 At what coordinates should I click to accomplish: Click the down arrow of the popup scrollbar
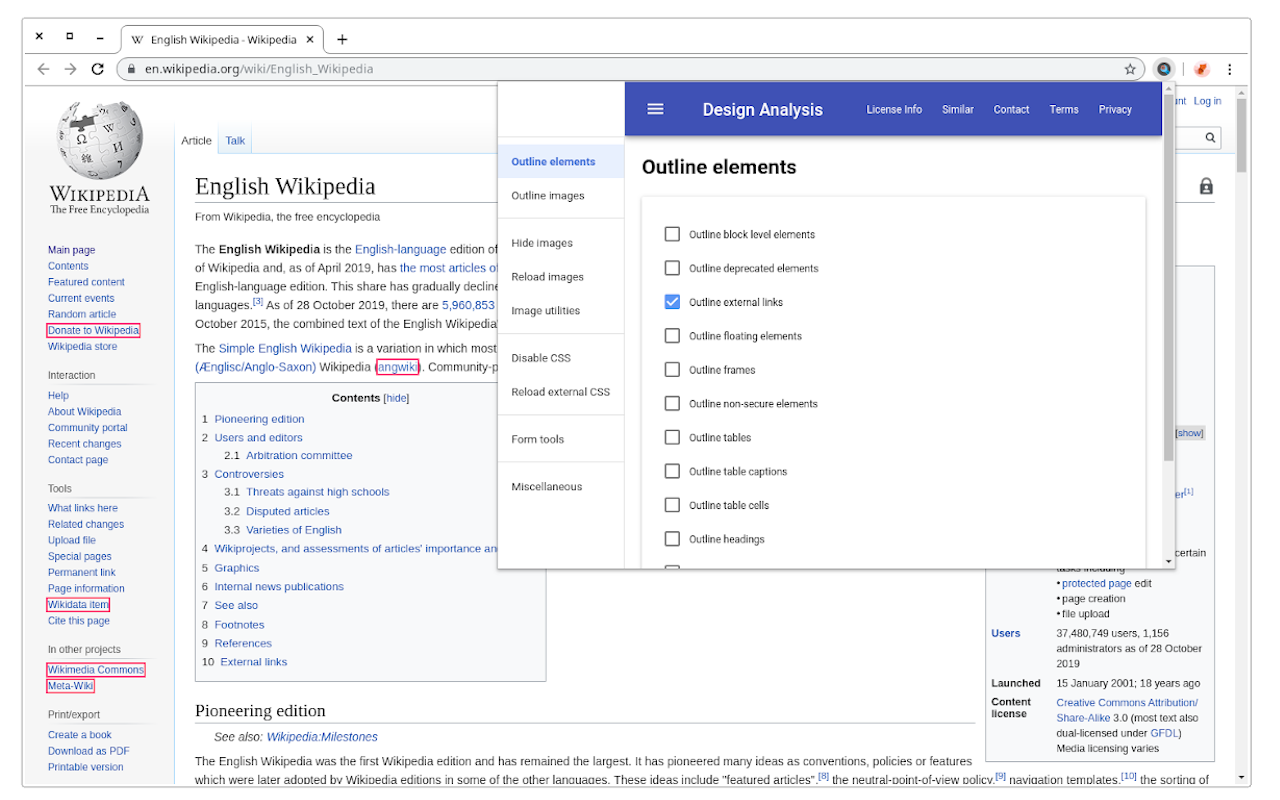1169,561
